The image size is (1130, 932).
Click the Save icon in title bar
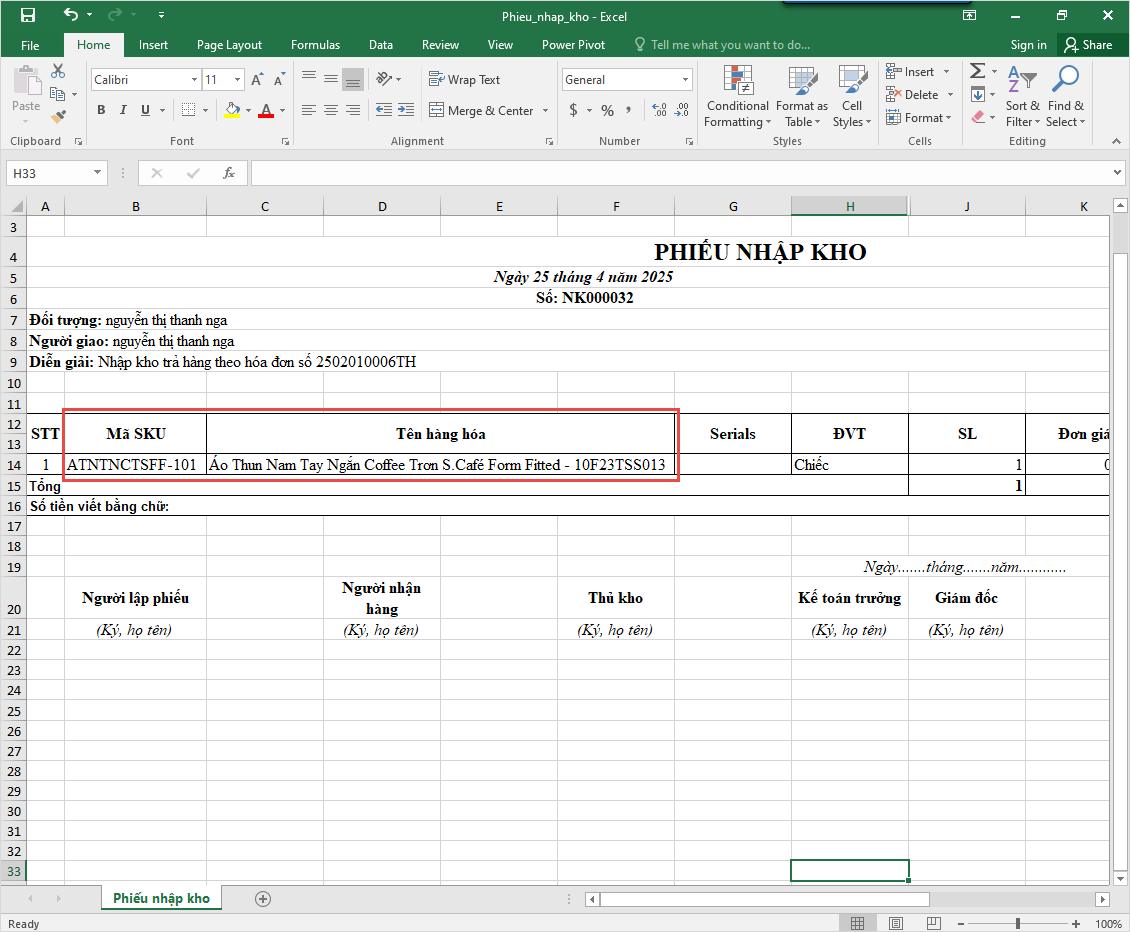(x=27, y=15)
